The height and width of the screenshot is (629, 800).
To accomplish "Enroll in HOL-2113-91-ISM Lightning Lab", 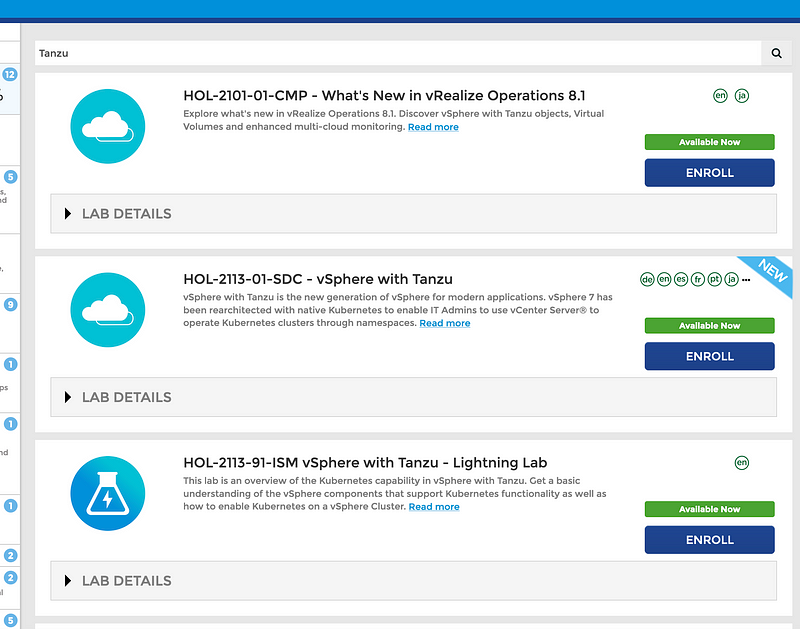I will (709, 540).
